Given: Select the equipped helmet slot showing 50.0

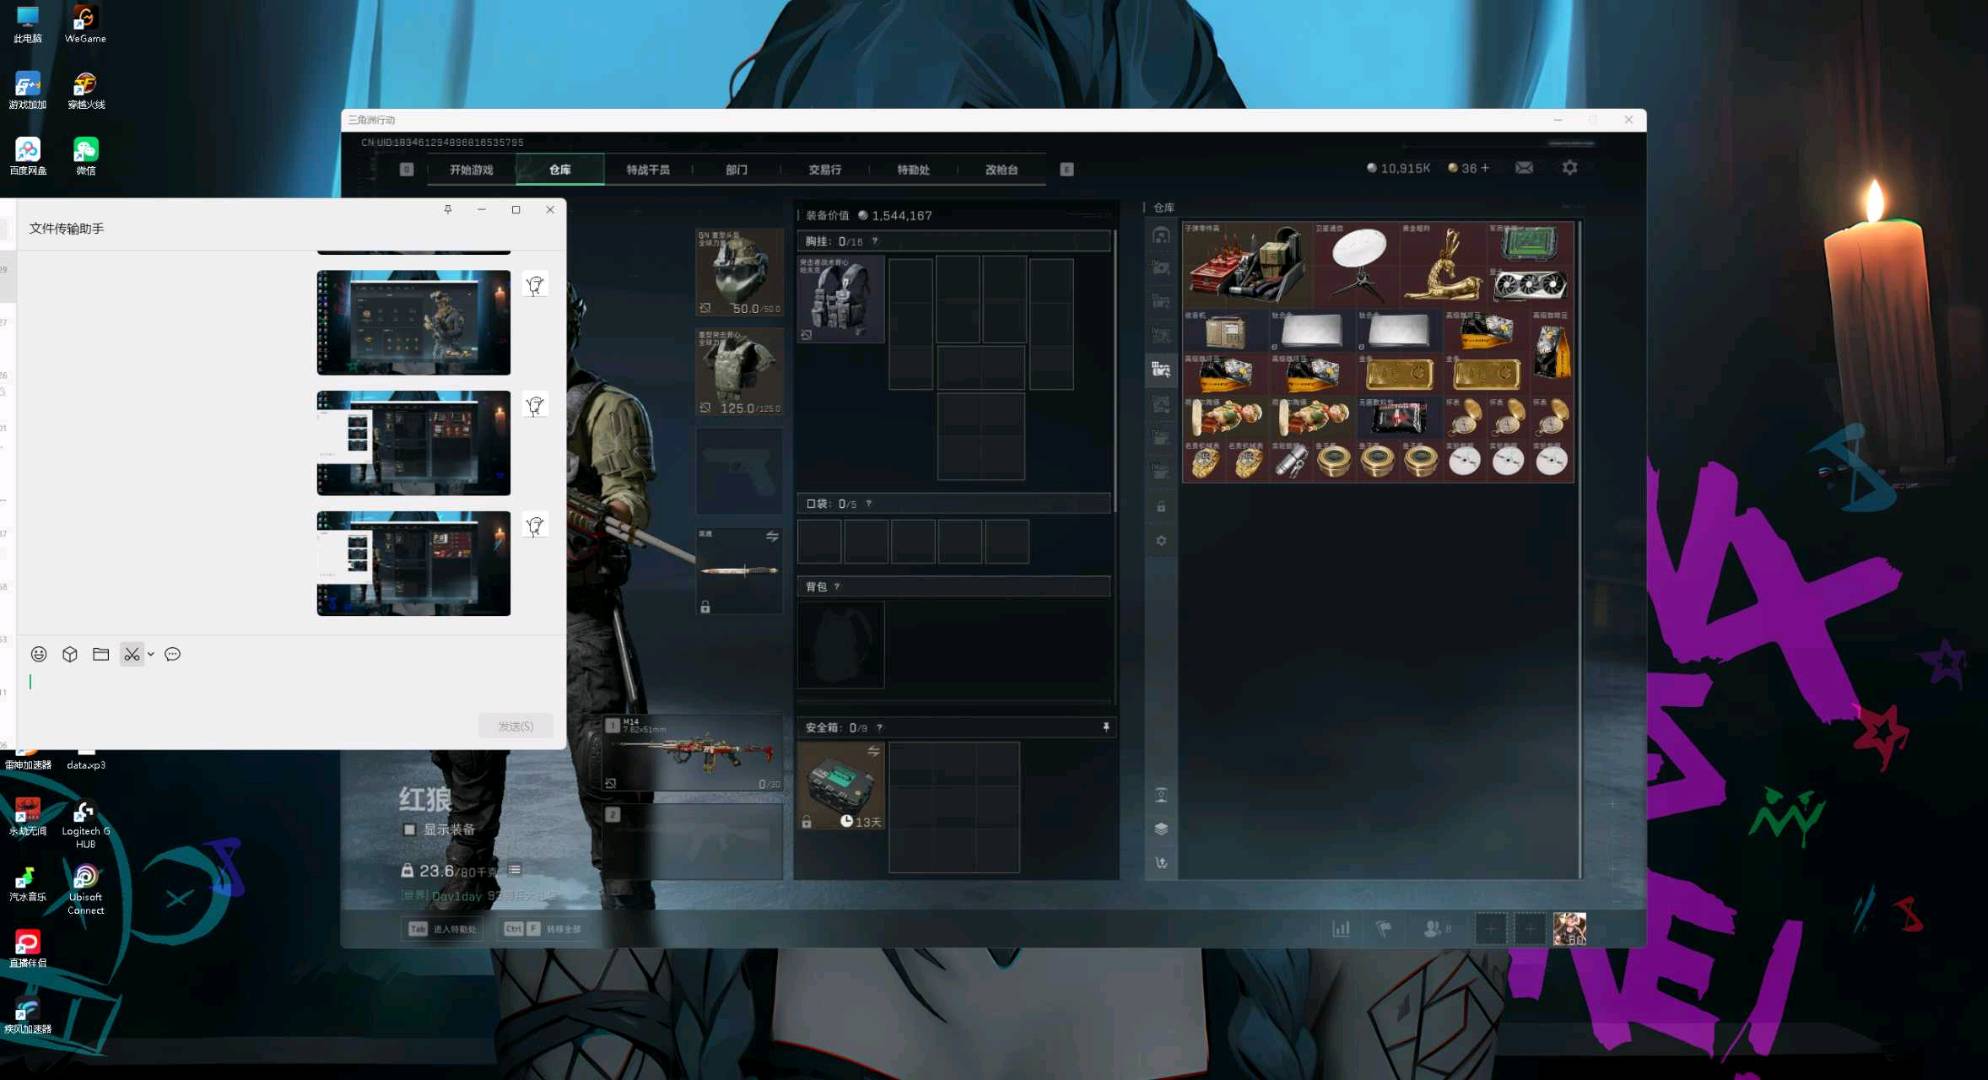Looking at the screenshot, I should click(739, 272).
